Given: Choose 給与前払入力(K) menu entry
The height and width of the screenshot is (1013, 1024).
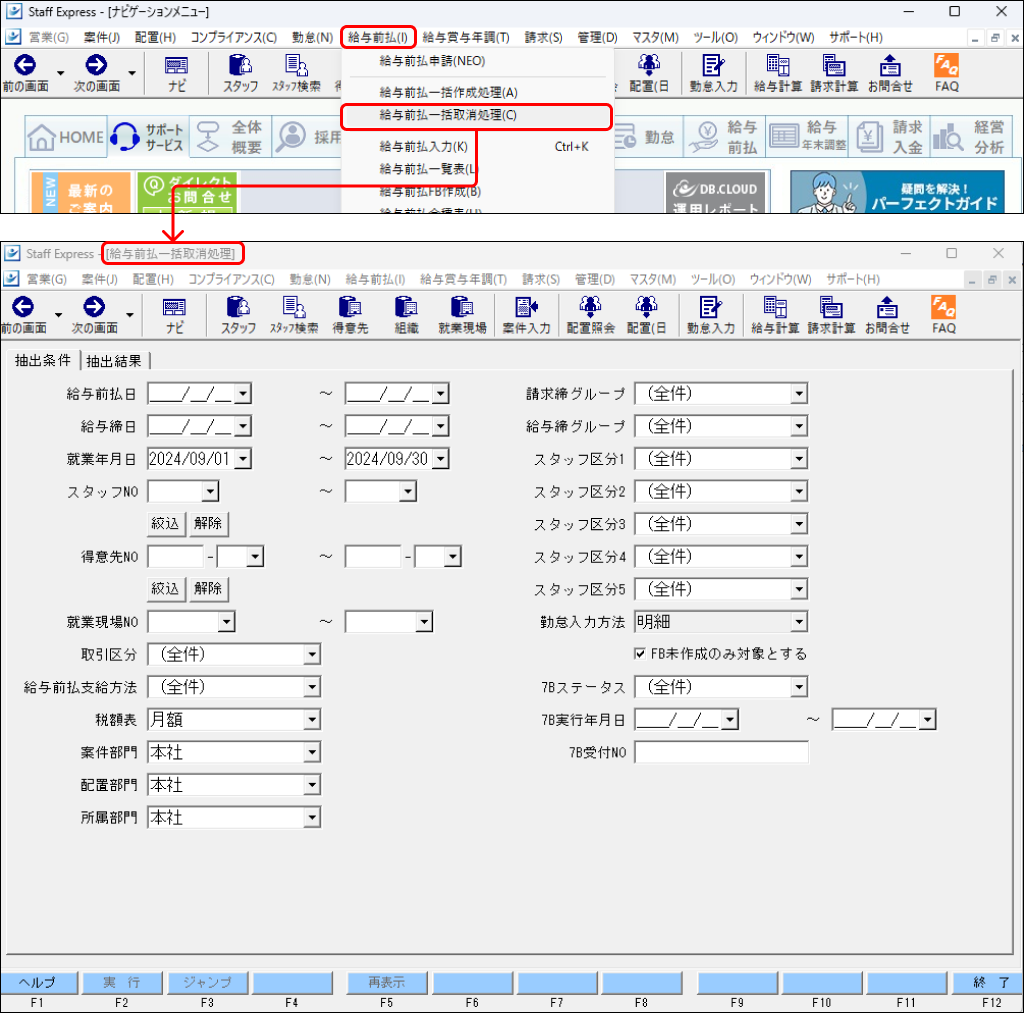Looking at the screenshot, I should click(476, 146).
